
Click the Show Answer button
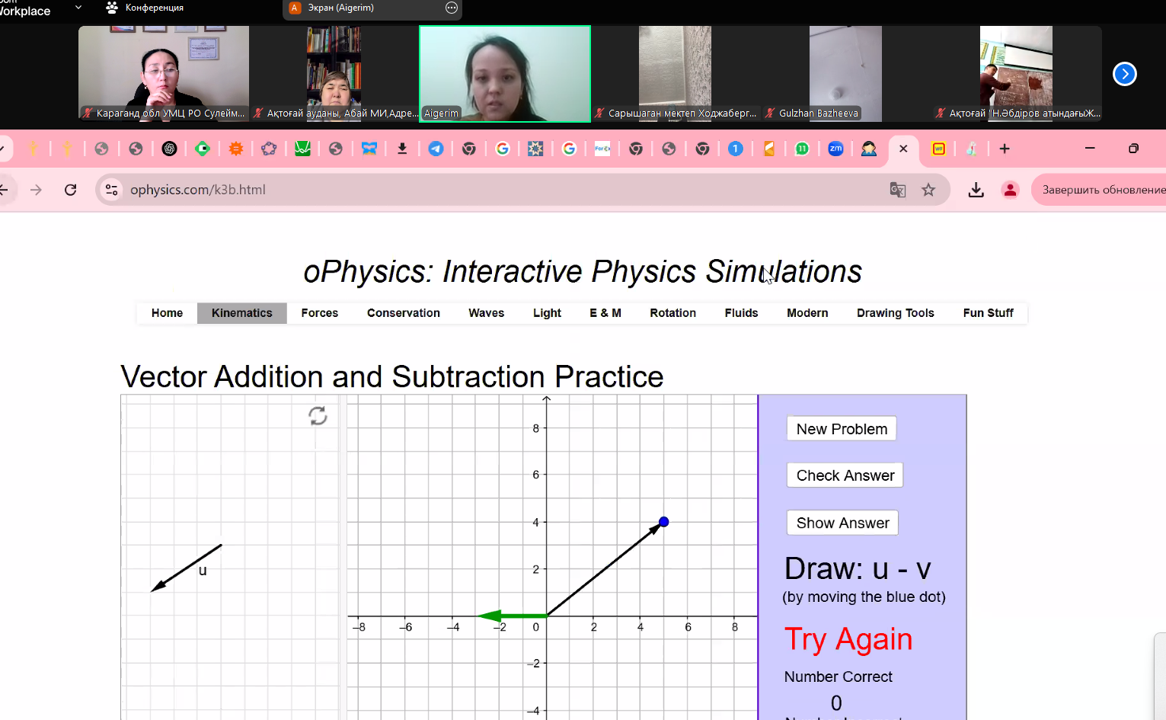(x=842, y=523)
